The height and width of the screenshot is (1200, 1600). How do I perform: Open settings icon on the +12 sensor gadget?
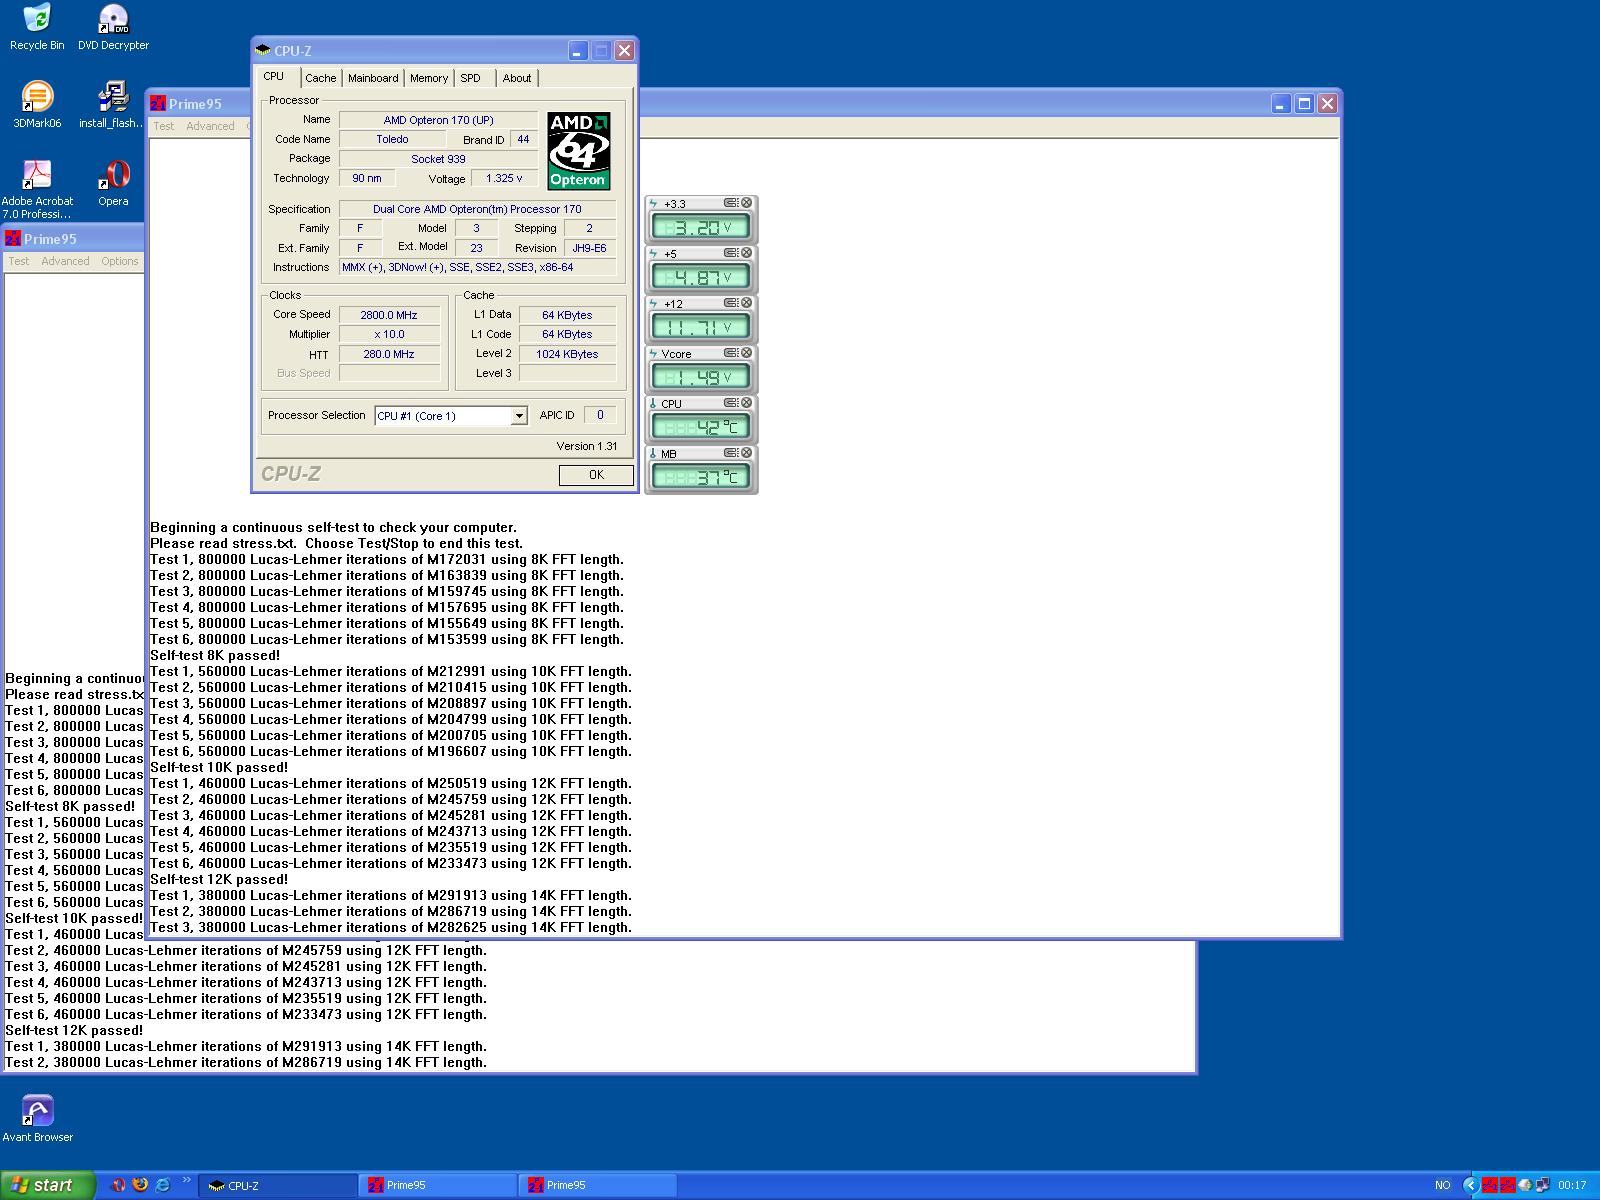(731, 303)
